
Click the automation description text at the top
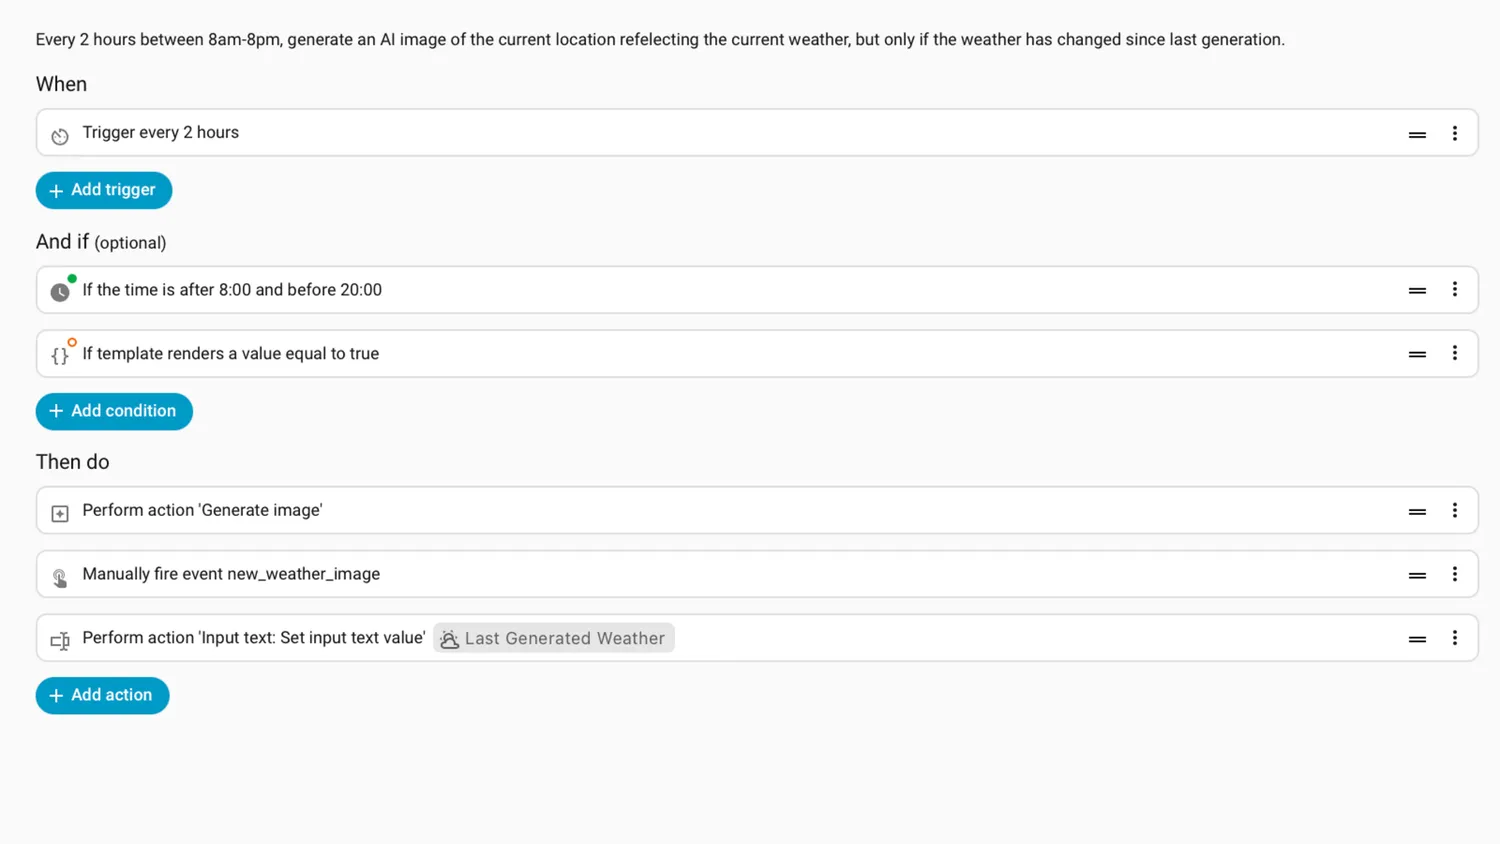pyautogui.click(x=660, y=40)
